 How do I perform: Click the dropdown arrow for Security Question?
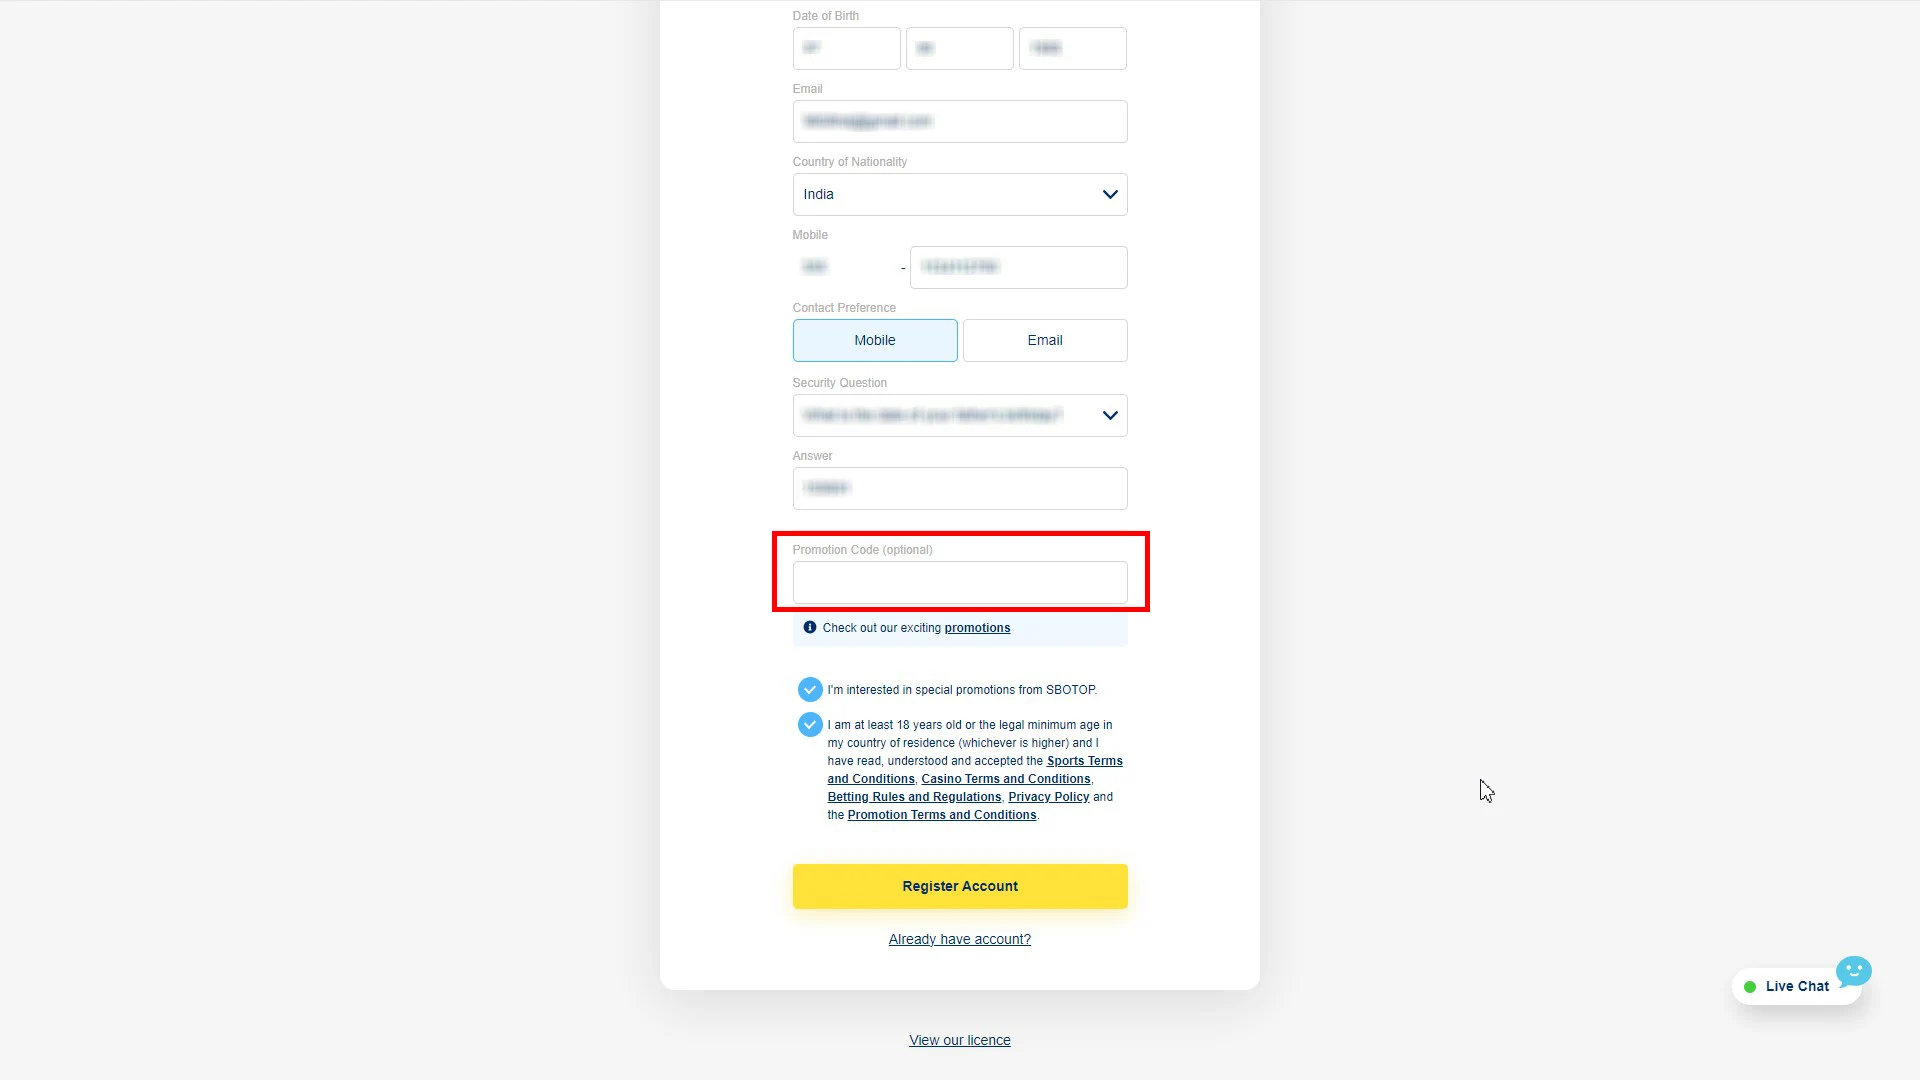pos(1109,415)
